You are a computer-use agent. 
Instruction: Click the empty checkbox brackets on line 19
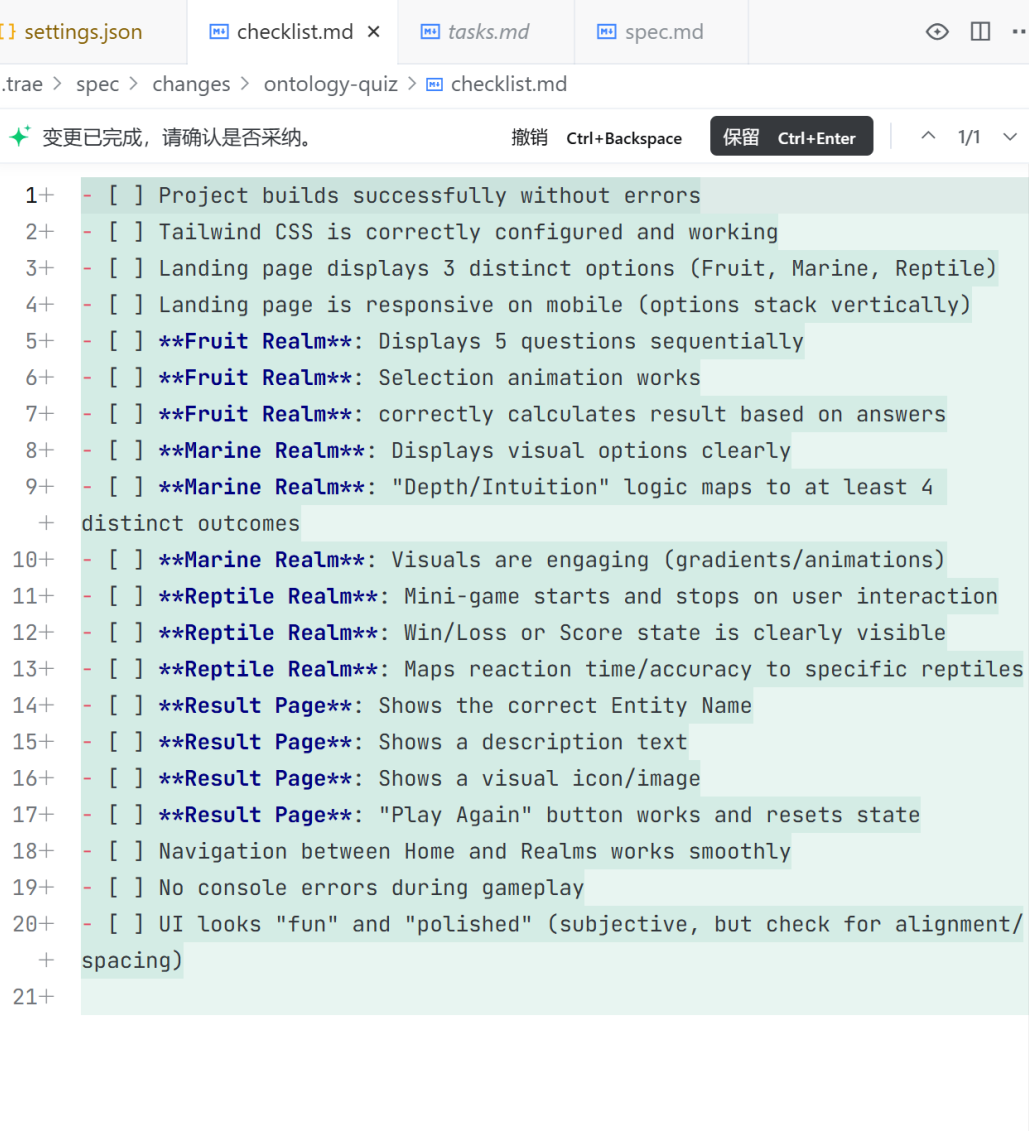tap(125, 888)
